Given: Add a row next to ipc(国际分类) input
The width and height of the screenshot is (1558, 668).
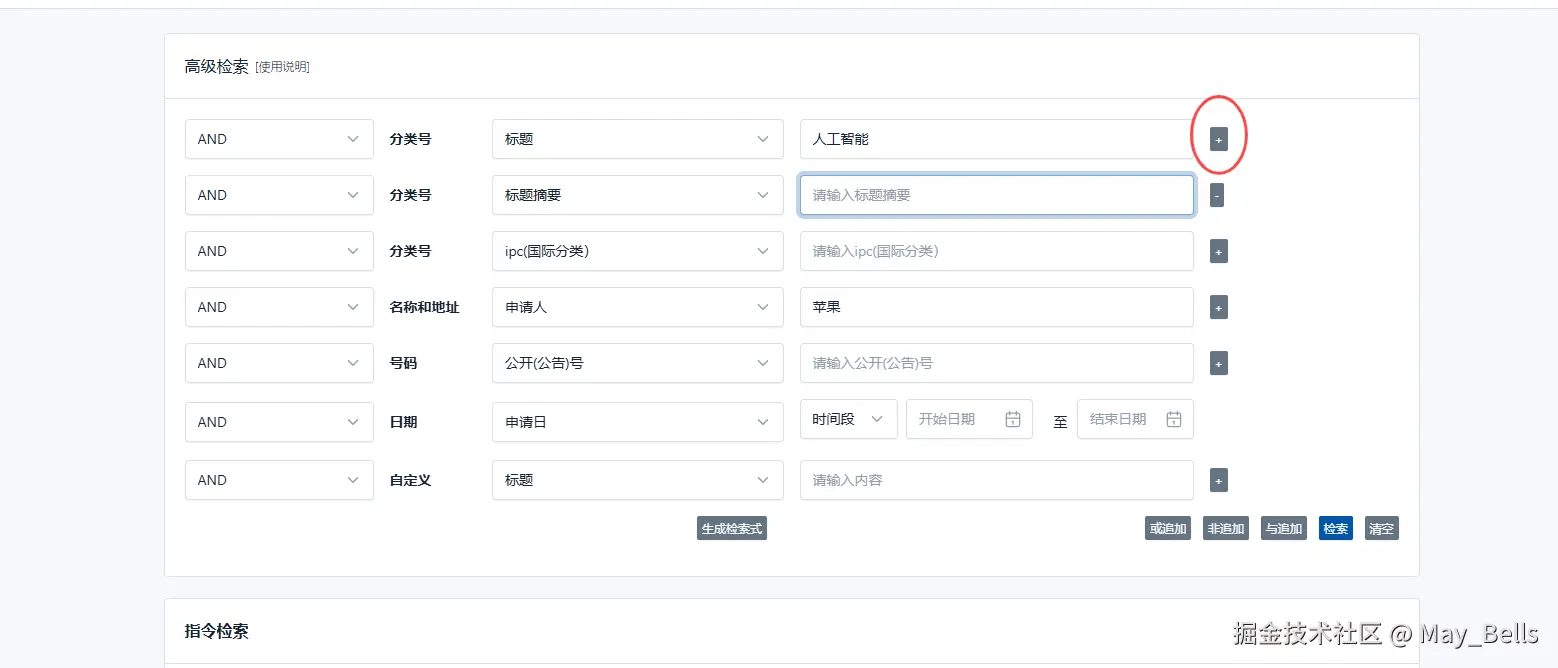Looking at the screenshot, I should point(1218,252).
